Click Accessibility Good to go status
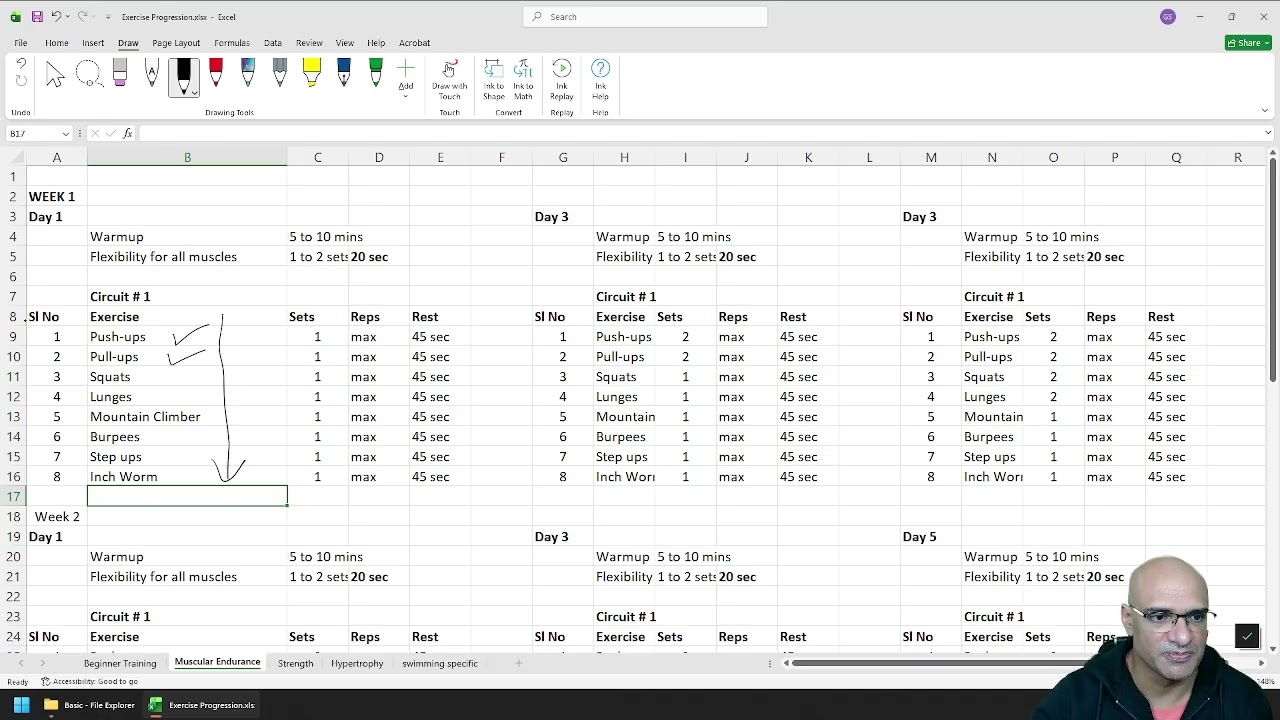 click(90, 682)
